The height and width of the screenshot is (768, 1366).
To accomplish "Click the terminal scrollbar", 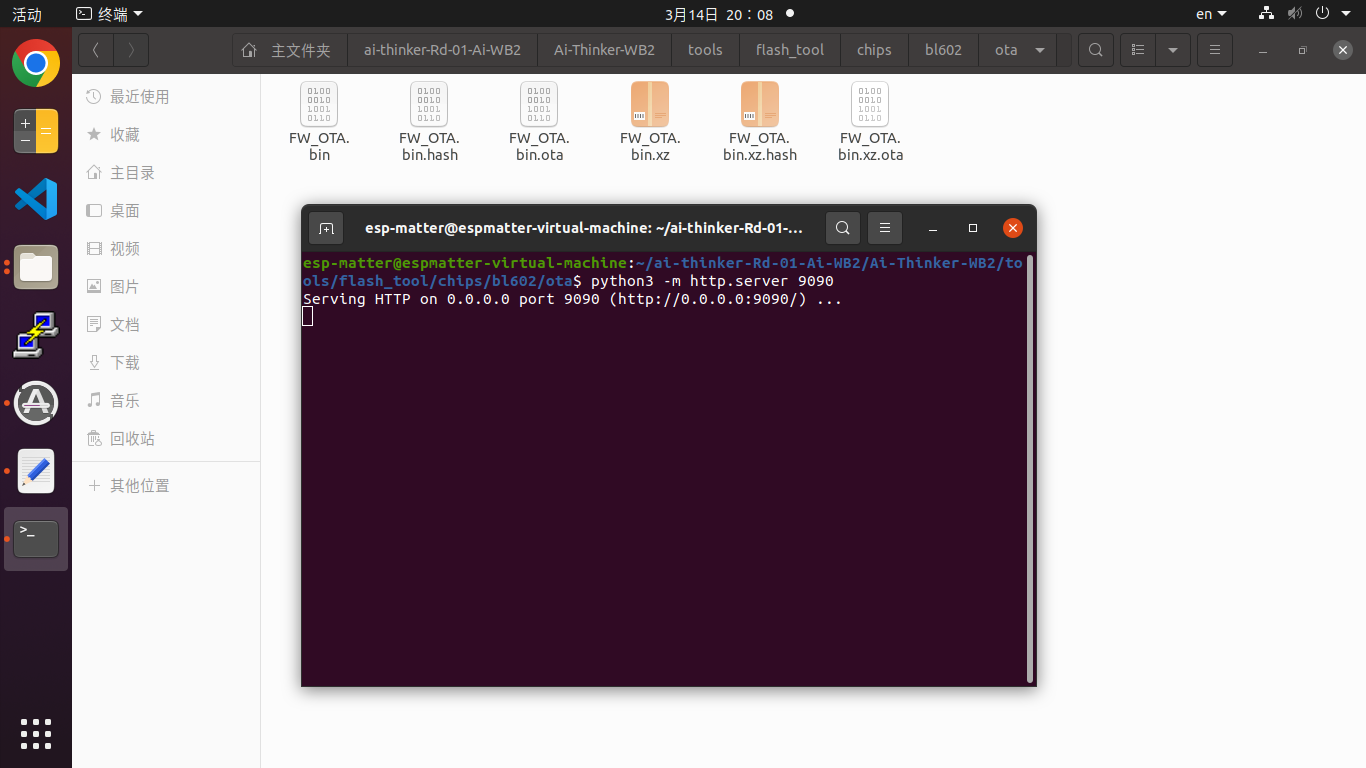I will tap(1030, 468).
